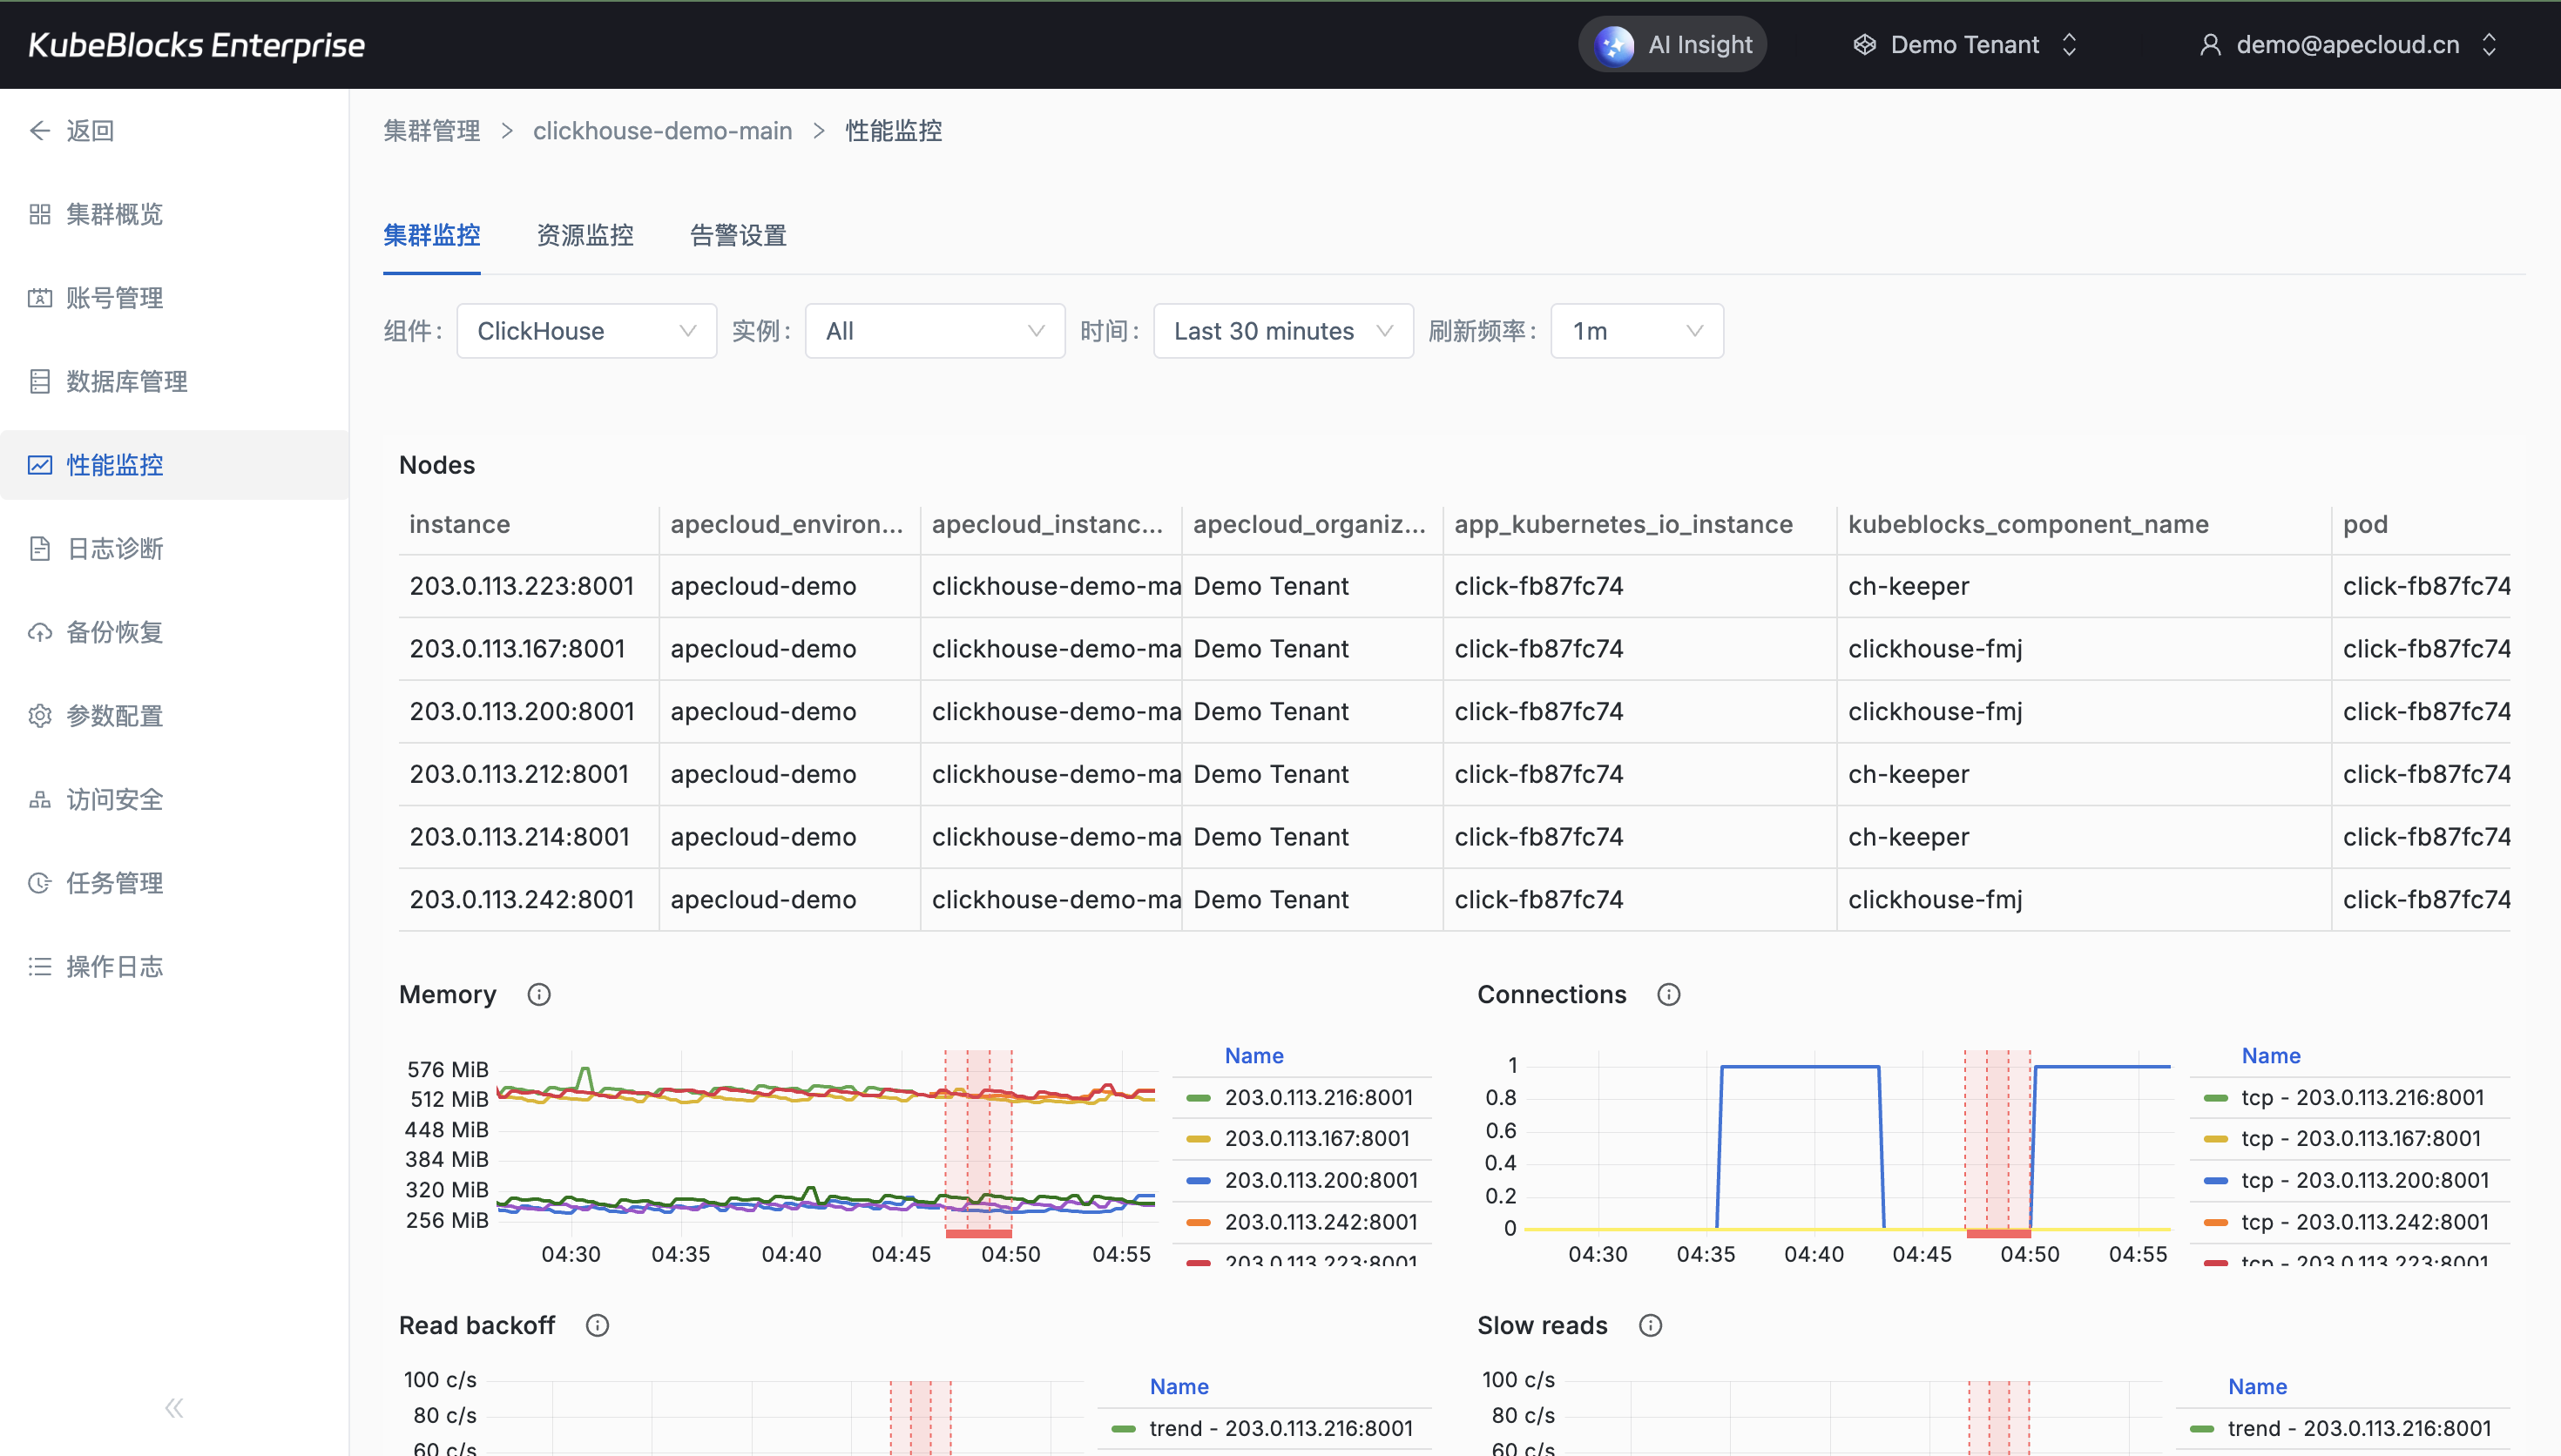This screenshot has width=2561, height=1456.
Task: Click clickhouse-demo-main breadcrumb link
Action: 662,131
